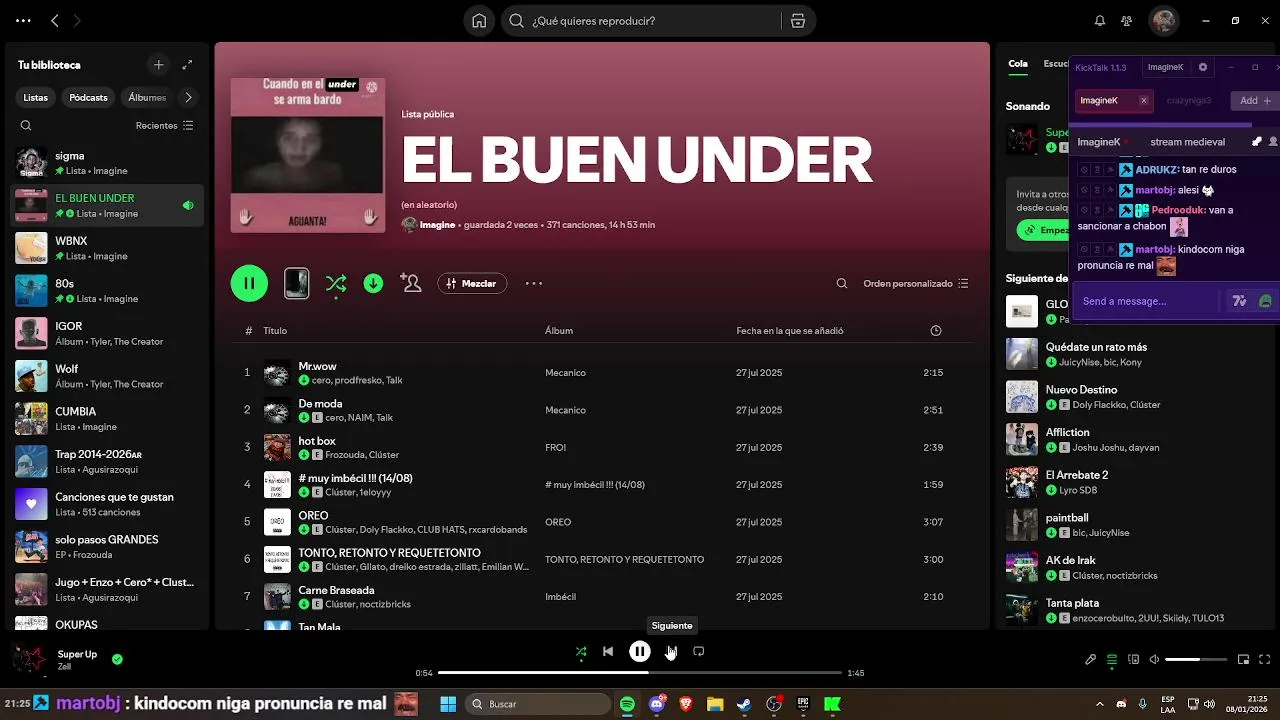Screen dimensions: 1280x720
Task: Open the miniplayer icon
Action: tap(1244, 660)
